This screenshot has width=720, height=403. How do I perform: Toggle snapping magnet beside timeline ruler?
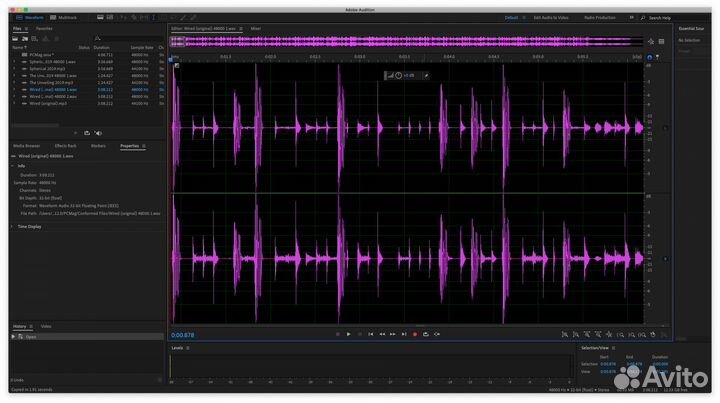pyautogui.click(x=649, y=57)
